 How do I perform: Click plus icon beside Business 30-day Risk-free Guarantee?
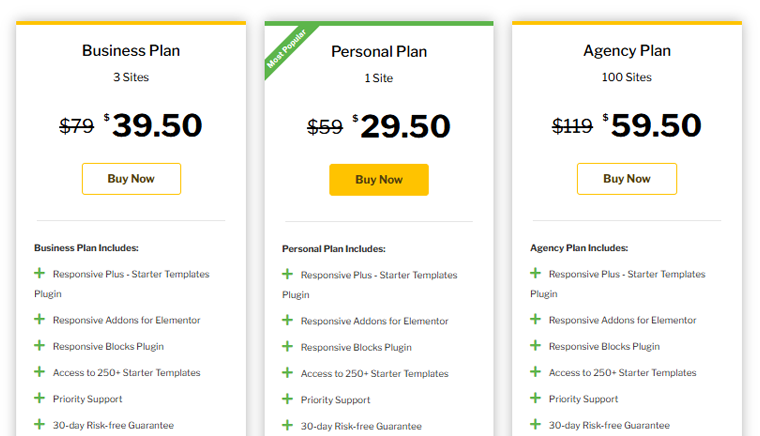[x=39, y=424]
